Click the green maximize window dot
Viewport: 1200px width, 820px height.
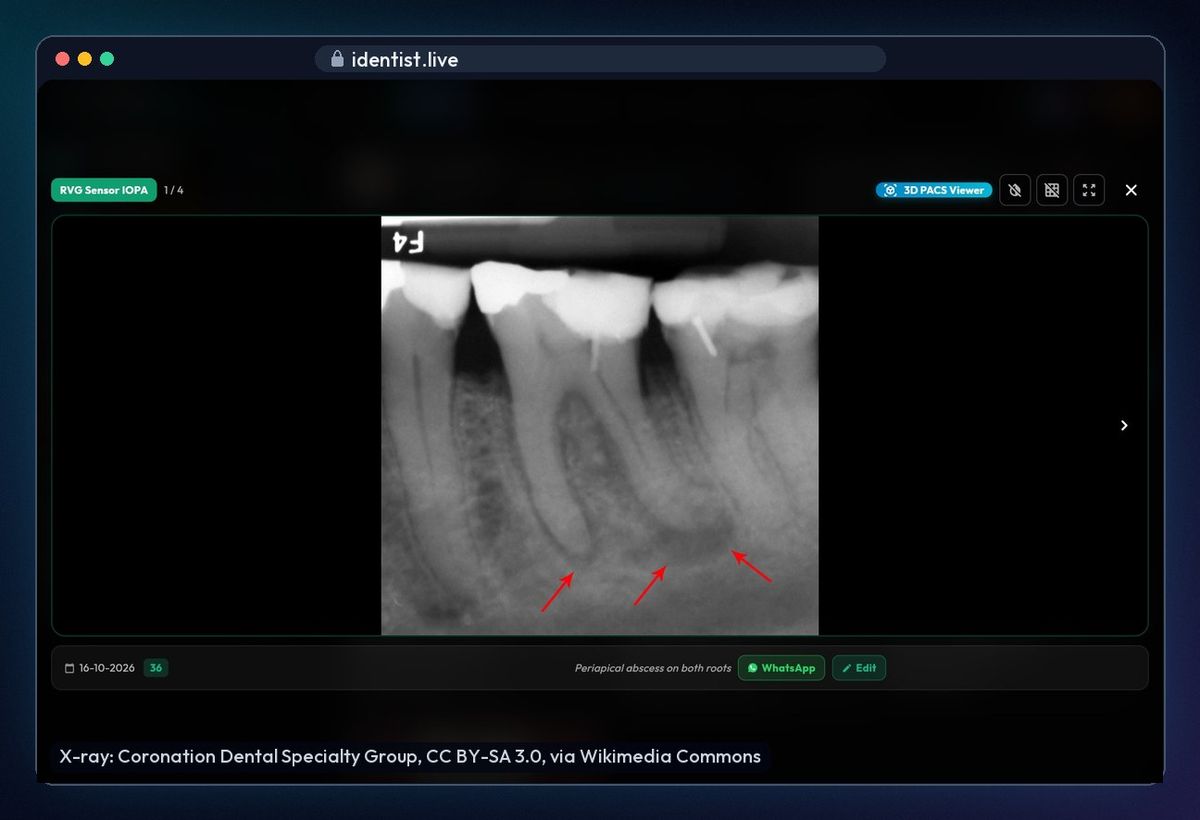[107, 59]
